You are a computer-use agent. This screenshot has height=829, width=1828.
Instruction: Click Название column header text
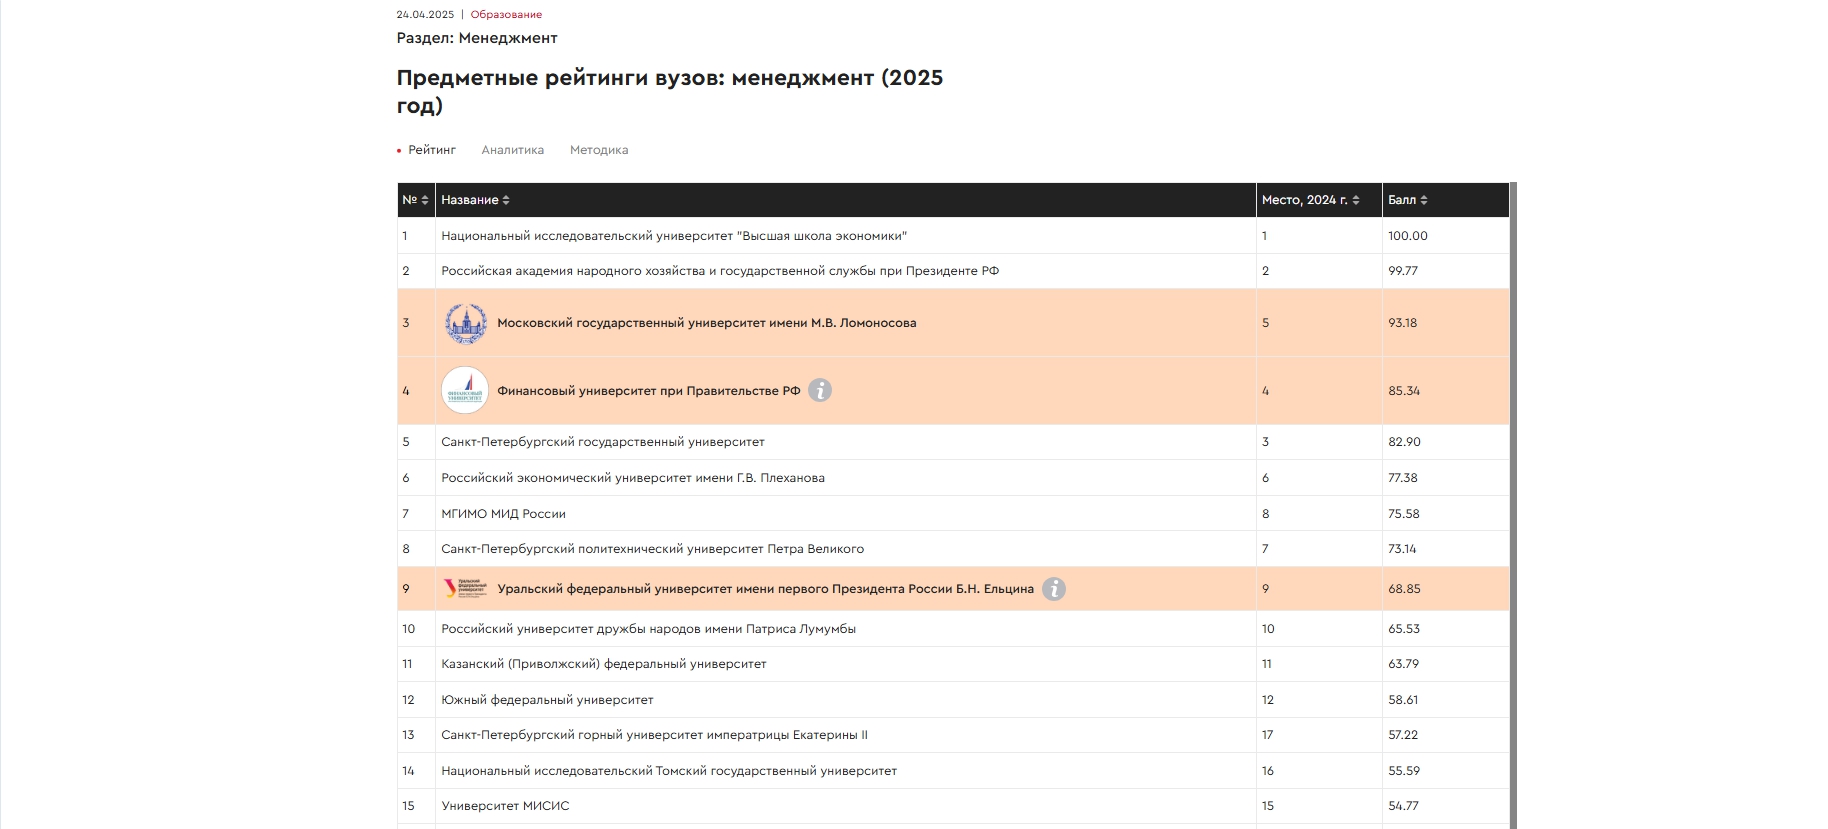[x=470, y=200]
